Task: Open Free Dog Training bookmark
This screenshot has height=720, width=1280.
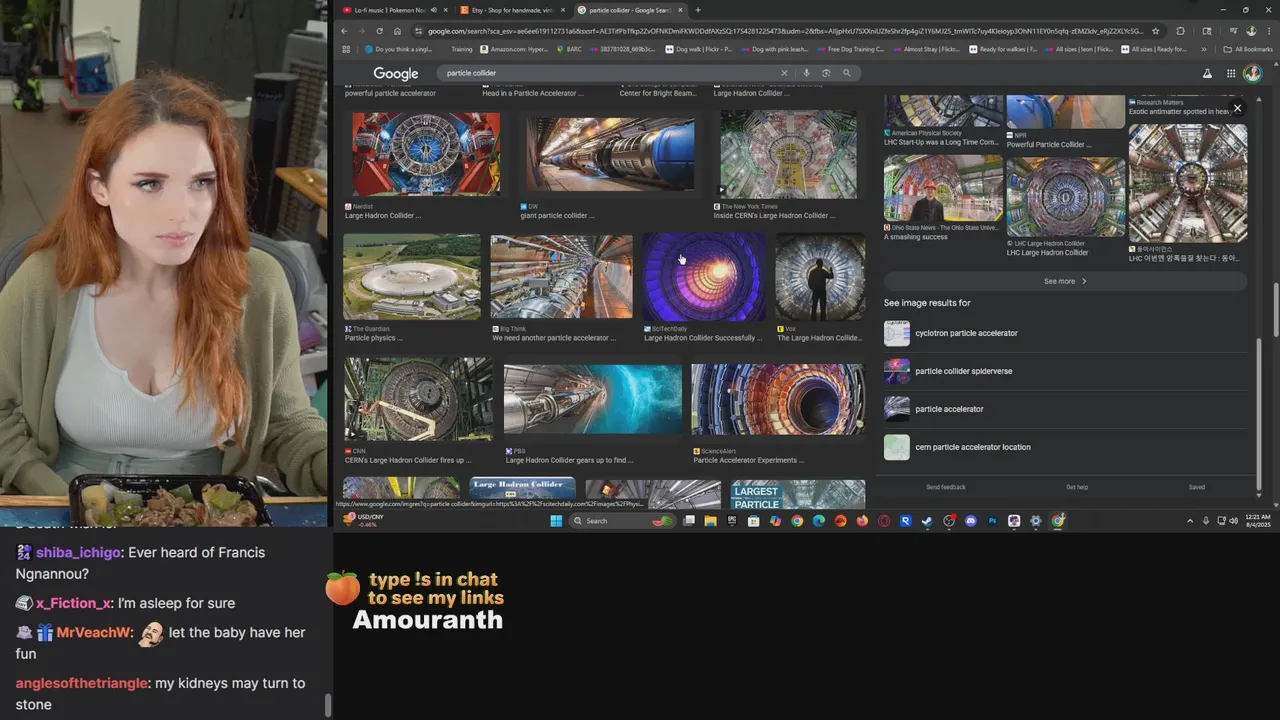Action: pyautogui.click(x=851, y=49)
